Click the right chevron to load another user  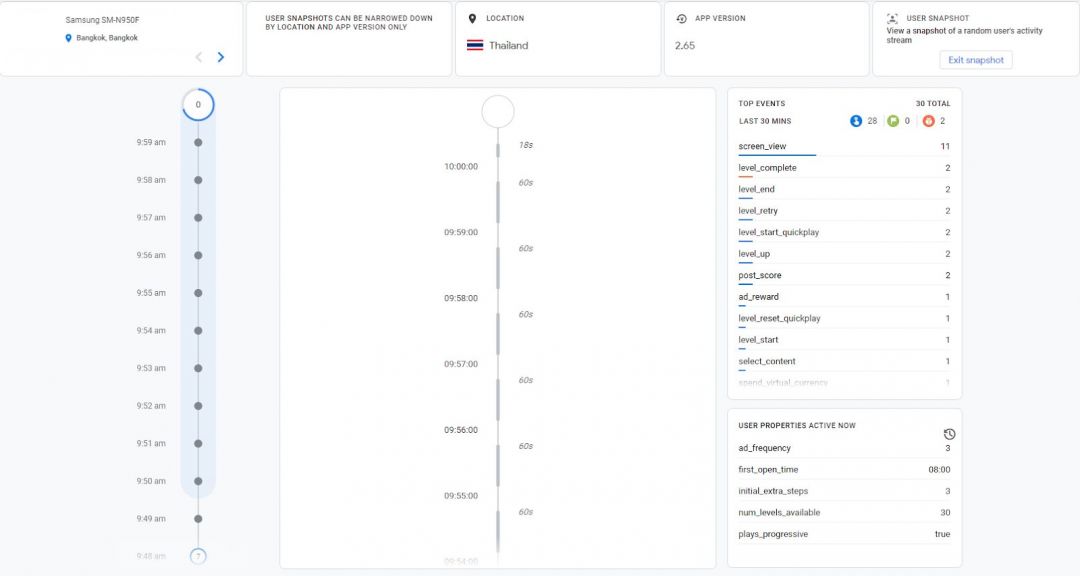pyautogui.click(x=221, y=57)
